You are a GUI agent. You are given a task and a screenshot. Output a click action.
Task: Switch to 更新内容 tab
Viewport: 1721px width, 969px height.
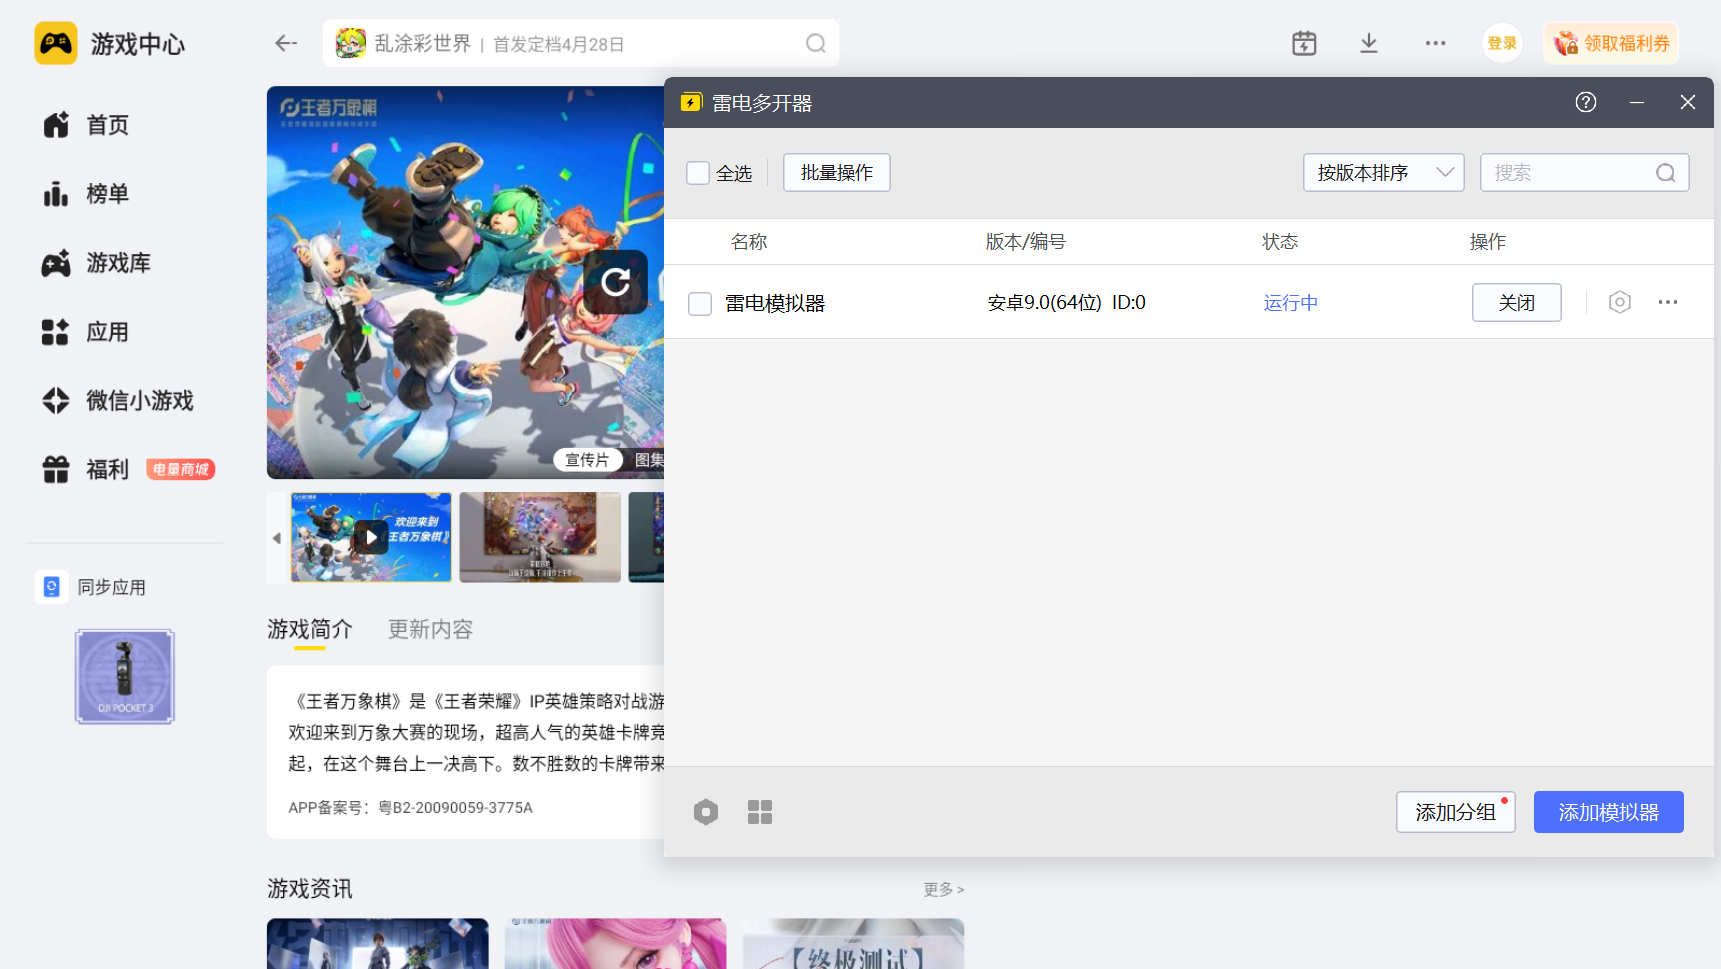pyautogui.click(x=430, y=629)
